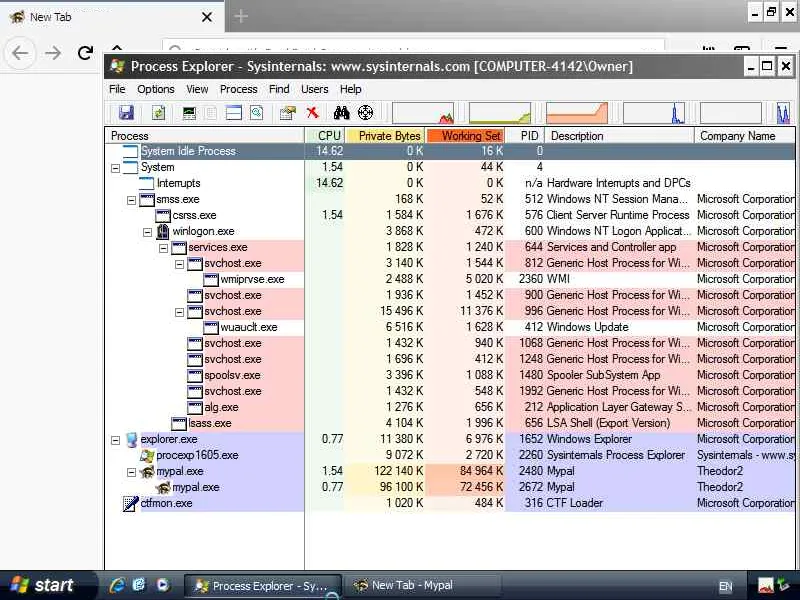Click the Process Explorer taskbar button

pyautogui.click(x=263, y=586)
